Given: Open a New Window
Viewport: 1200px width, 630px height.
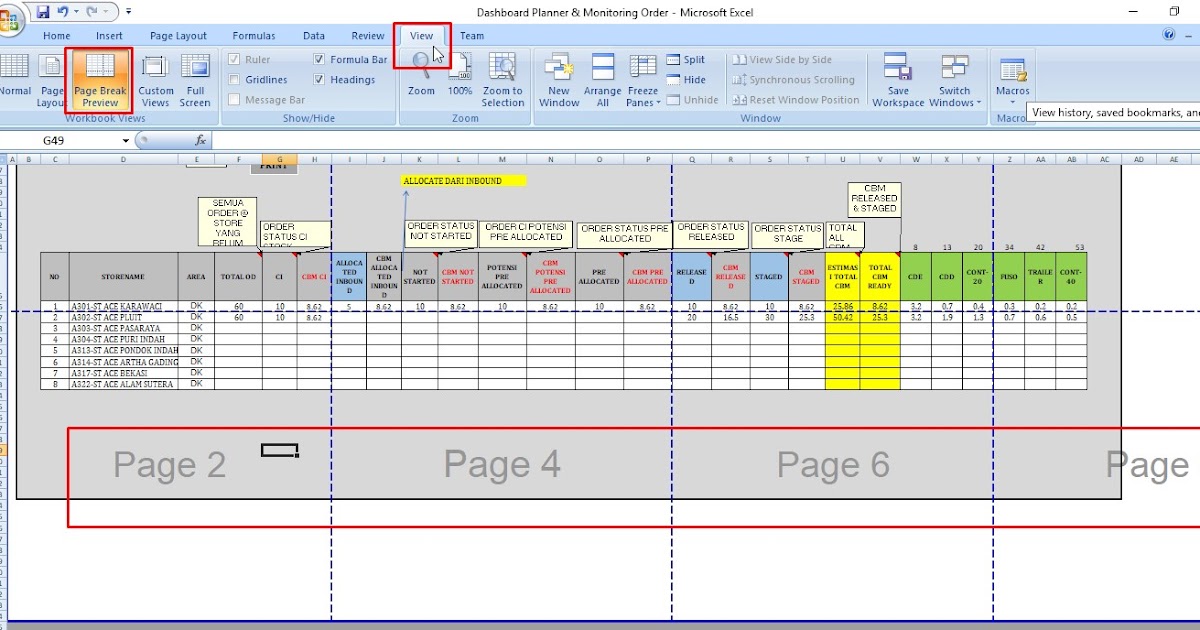Looking at the screenshot, I should tap(559, 80).
